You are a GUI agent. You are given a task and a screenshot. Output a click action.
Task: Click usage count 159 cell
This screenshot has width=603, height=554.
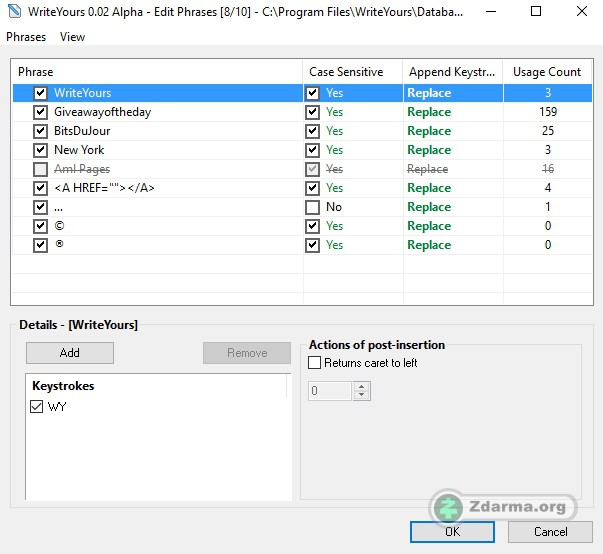pos(548,112)
